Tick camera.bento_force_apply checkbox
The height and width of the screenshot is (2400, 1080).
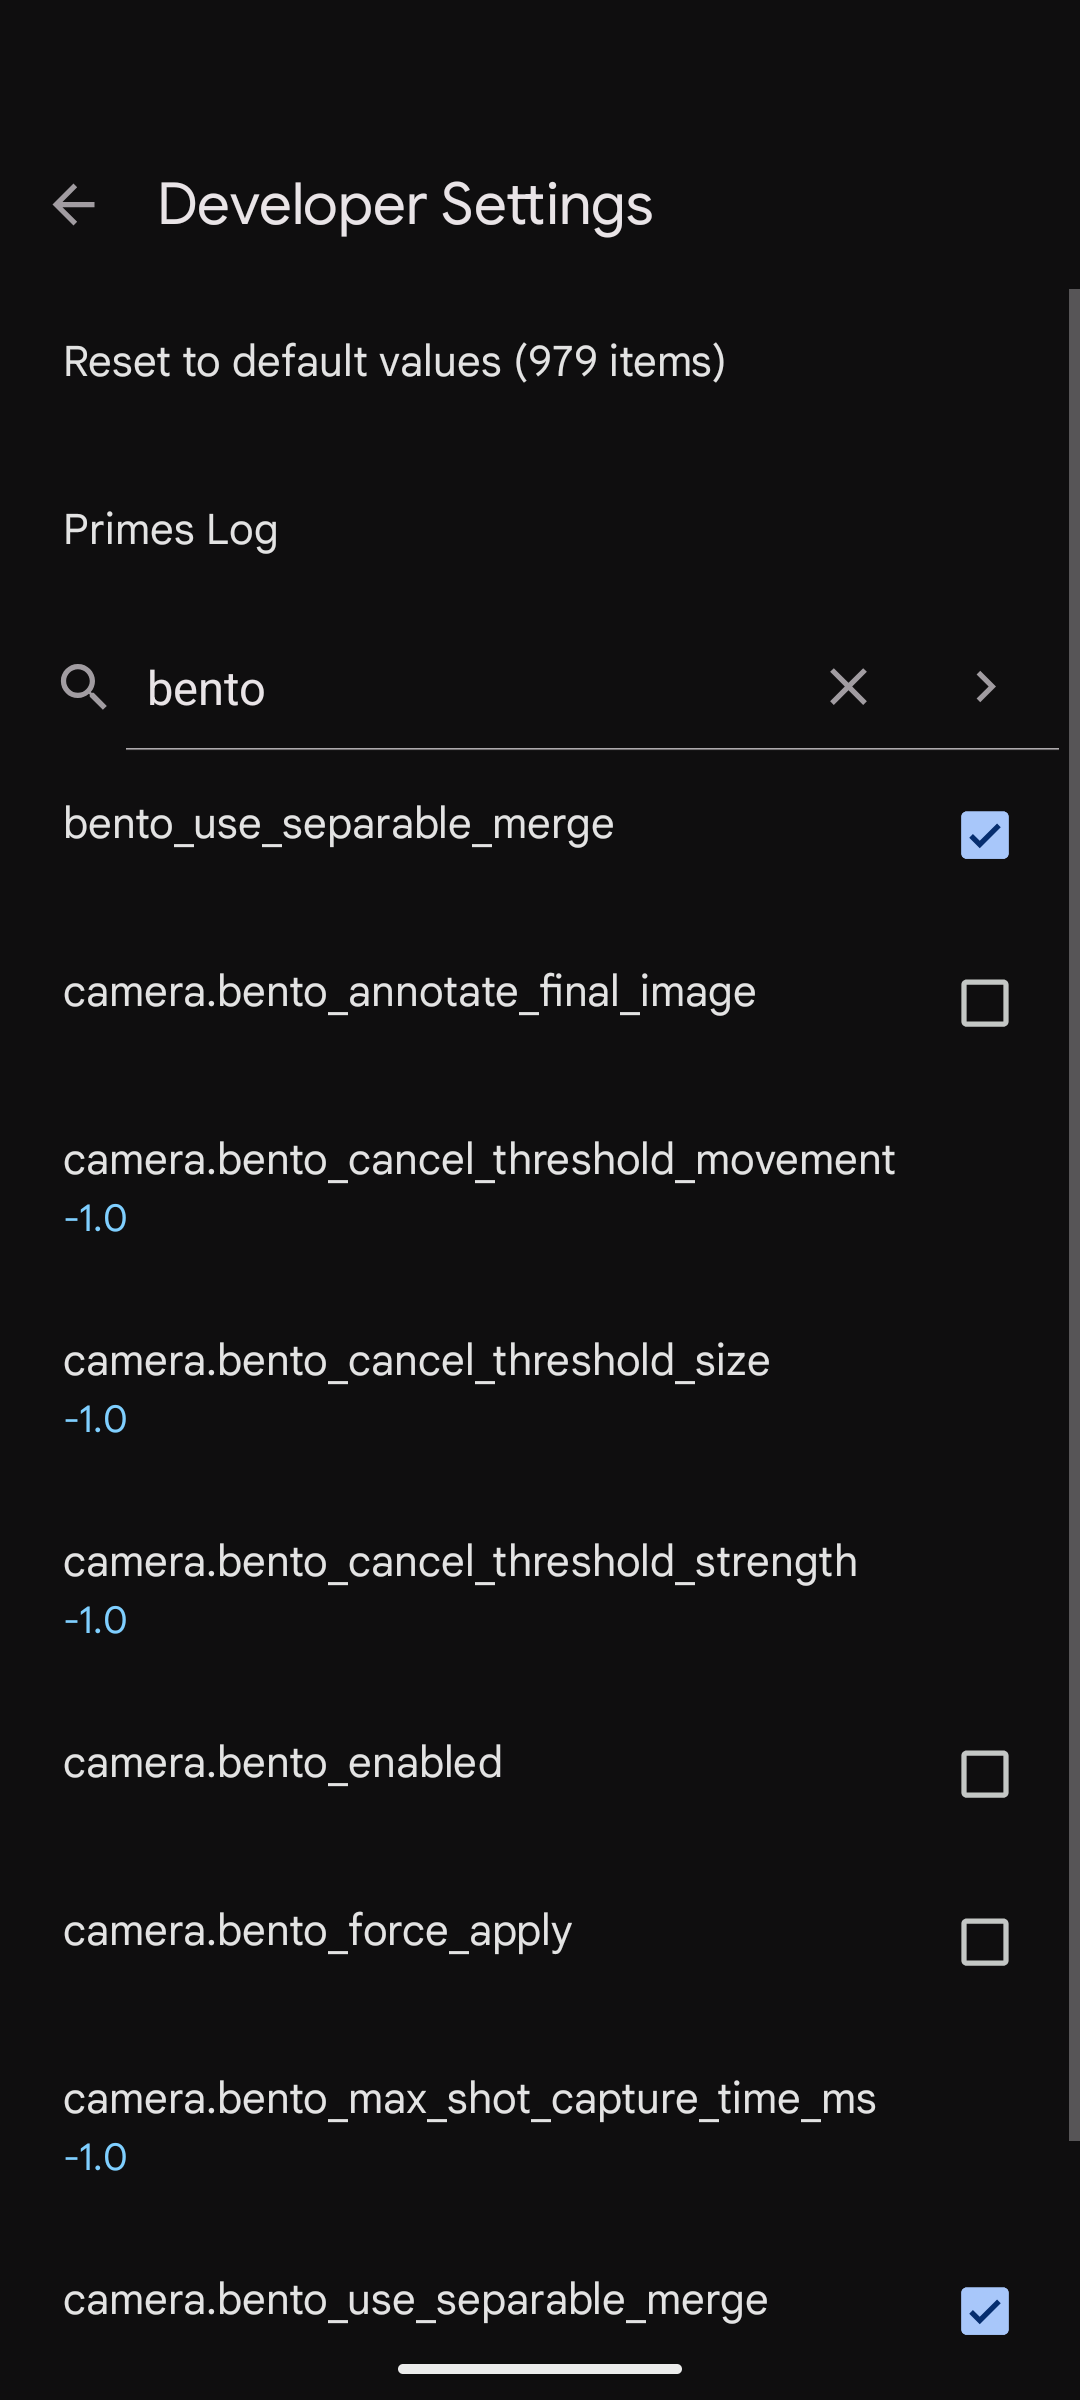[x=985, y=1942]
